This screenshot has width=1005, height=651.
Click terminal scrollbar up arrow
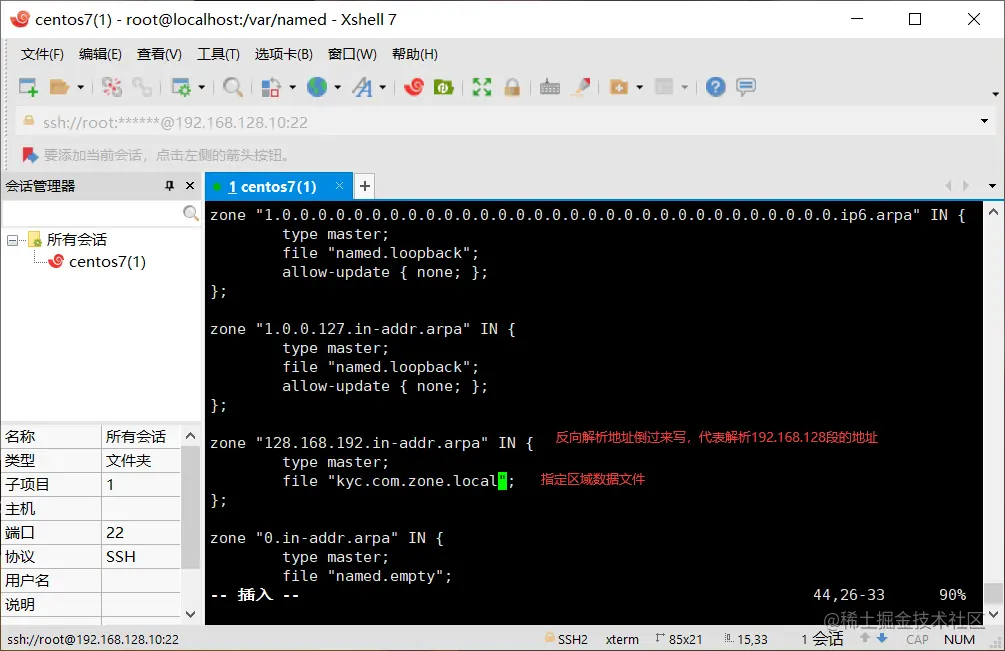[993, 211]
